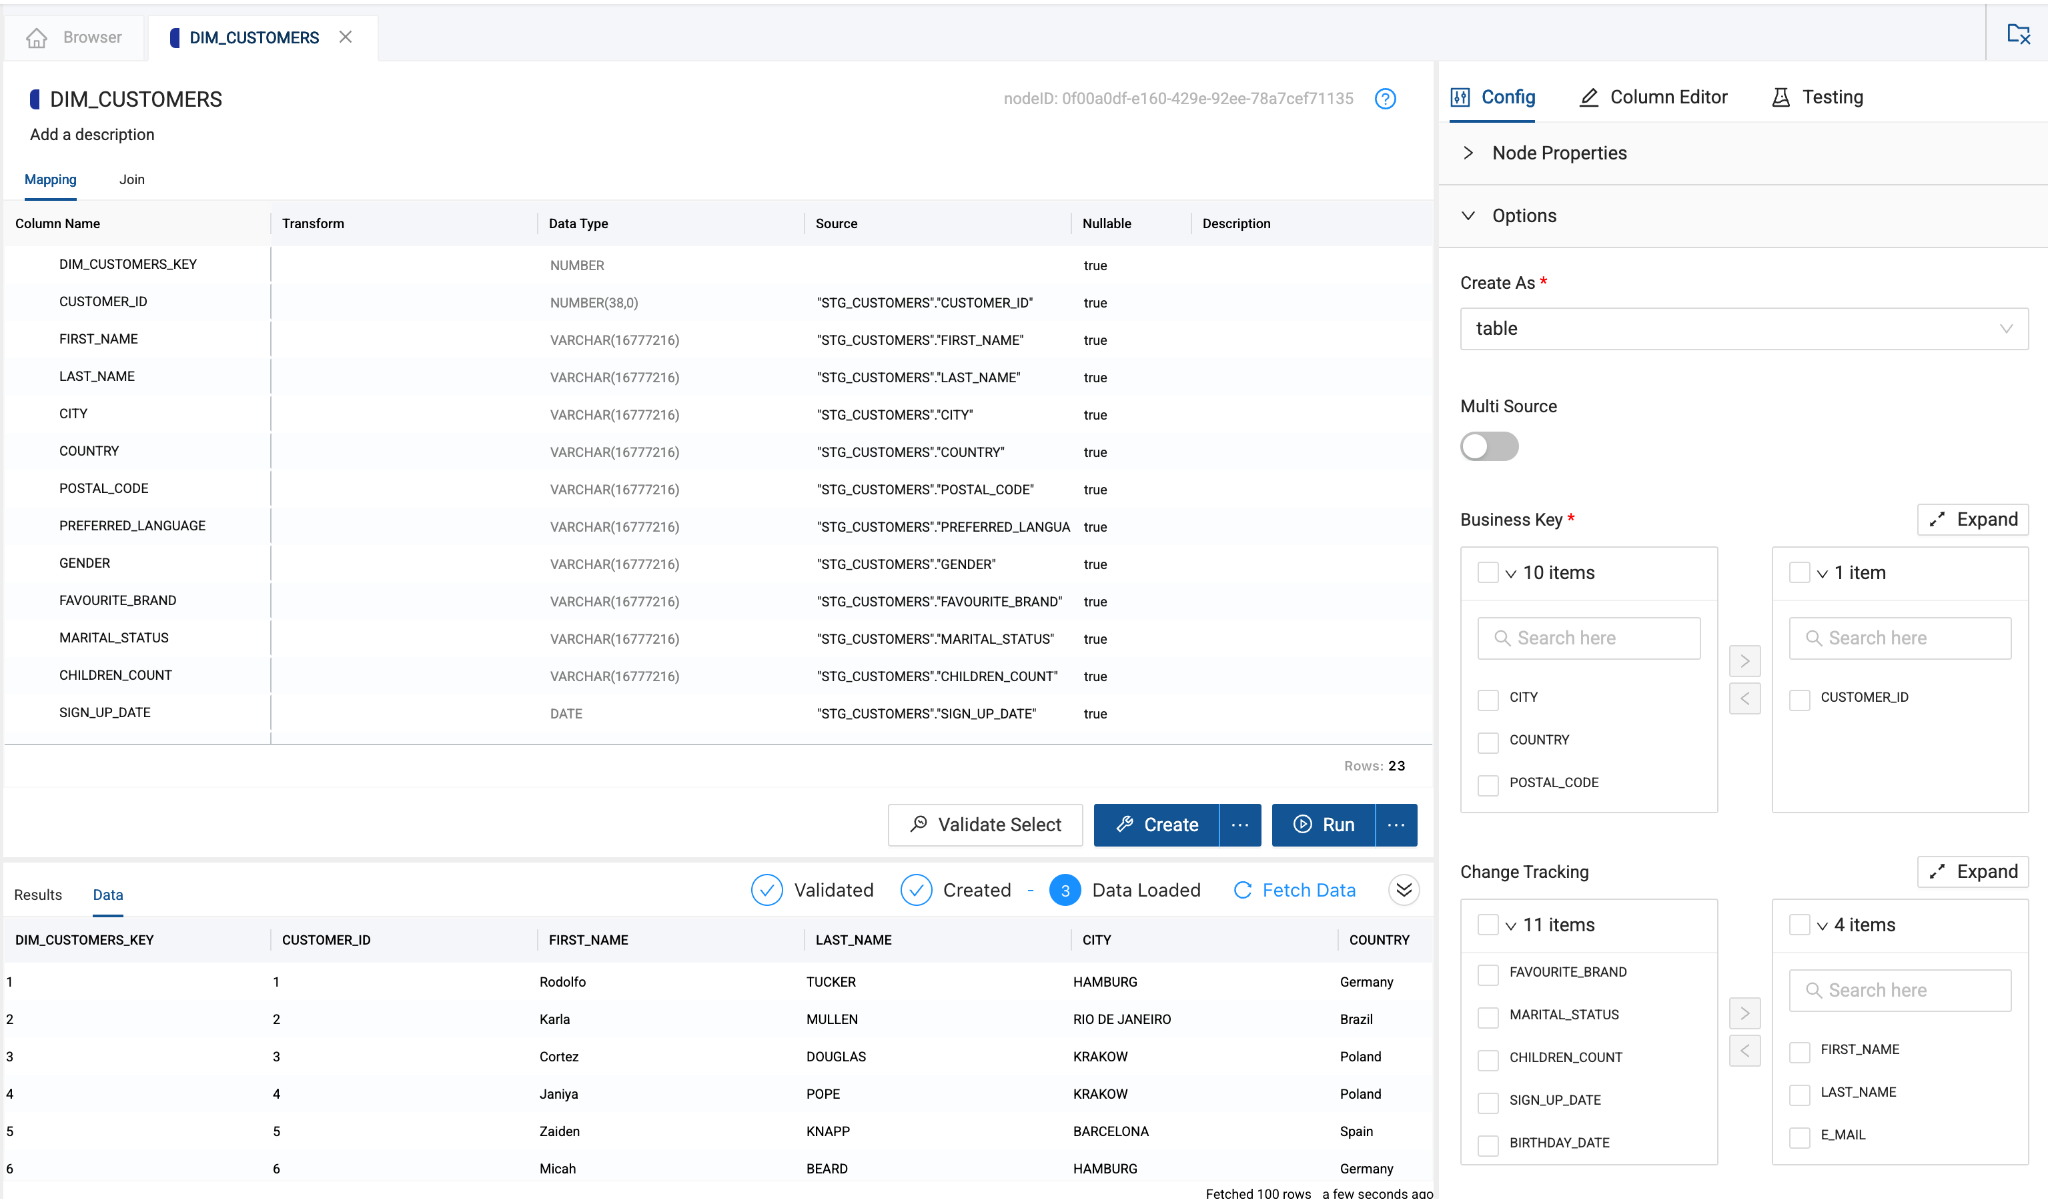Click the Validate Select button
Viewport: 2048px width, 1199px height.
point(985,825)
